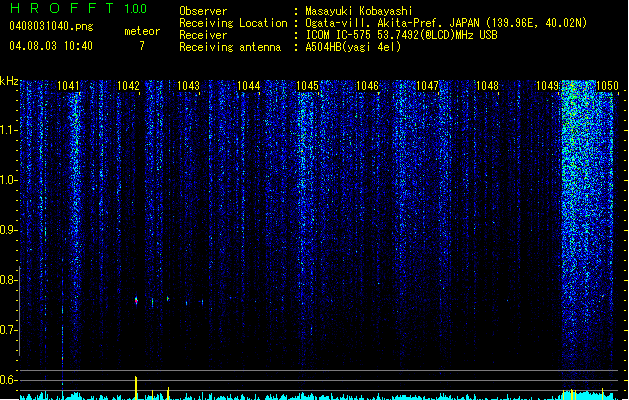Viewport: 629px width, 400px height.
Task: Click the Receiving antenna label
Action: click(x=230, y=47)
